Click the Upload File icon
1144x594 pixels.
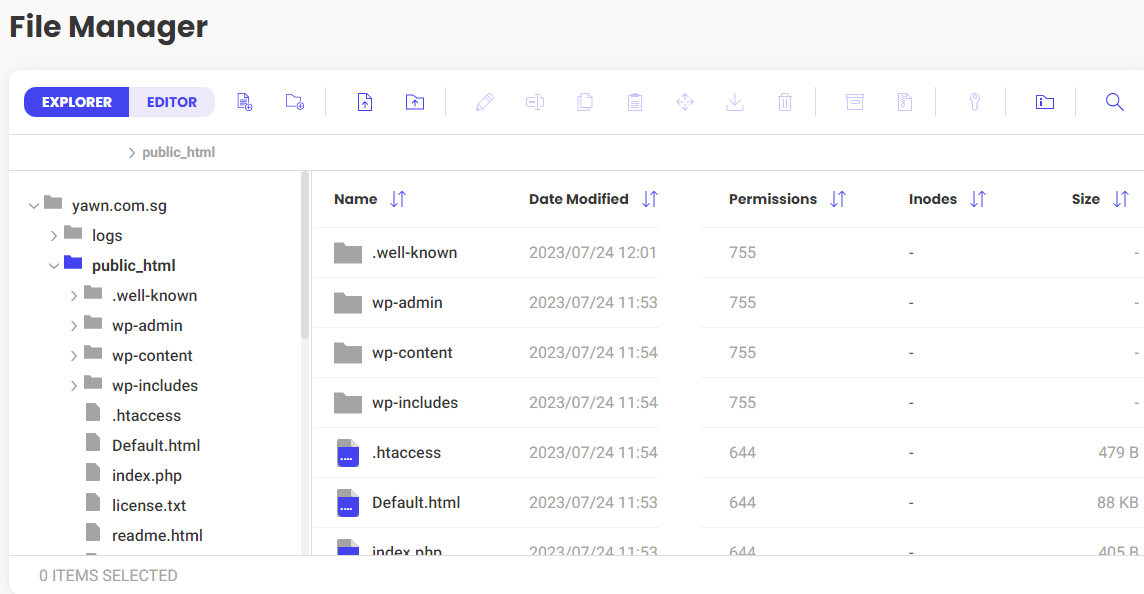tap(365, 102)
